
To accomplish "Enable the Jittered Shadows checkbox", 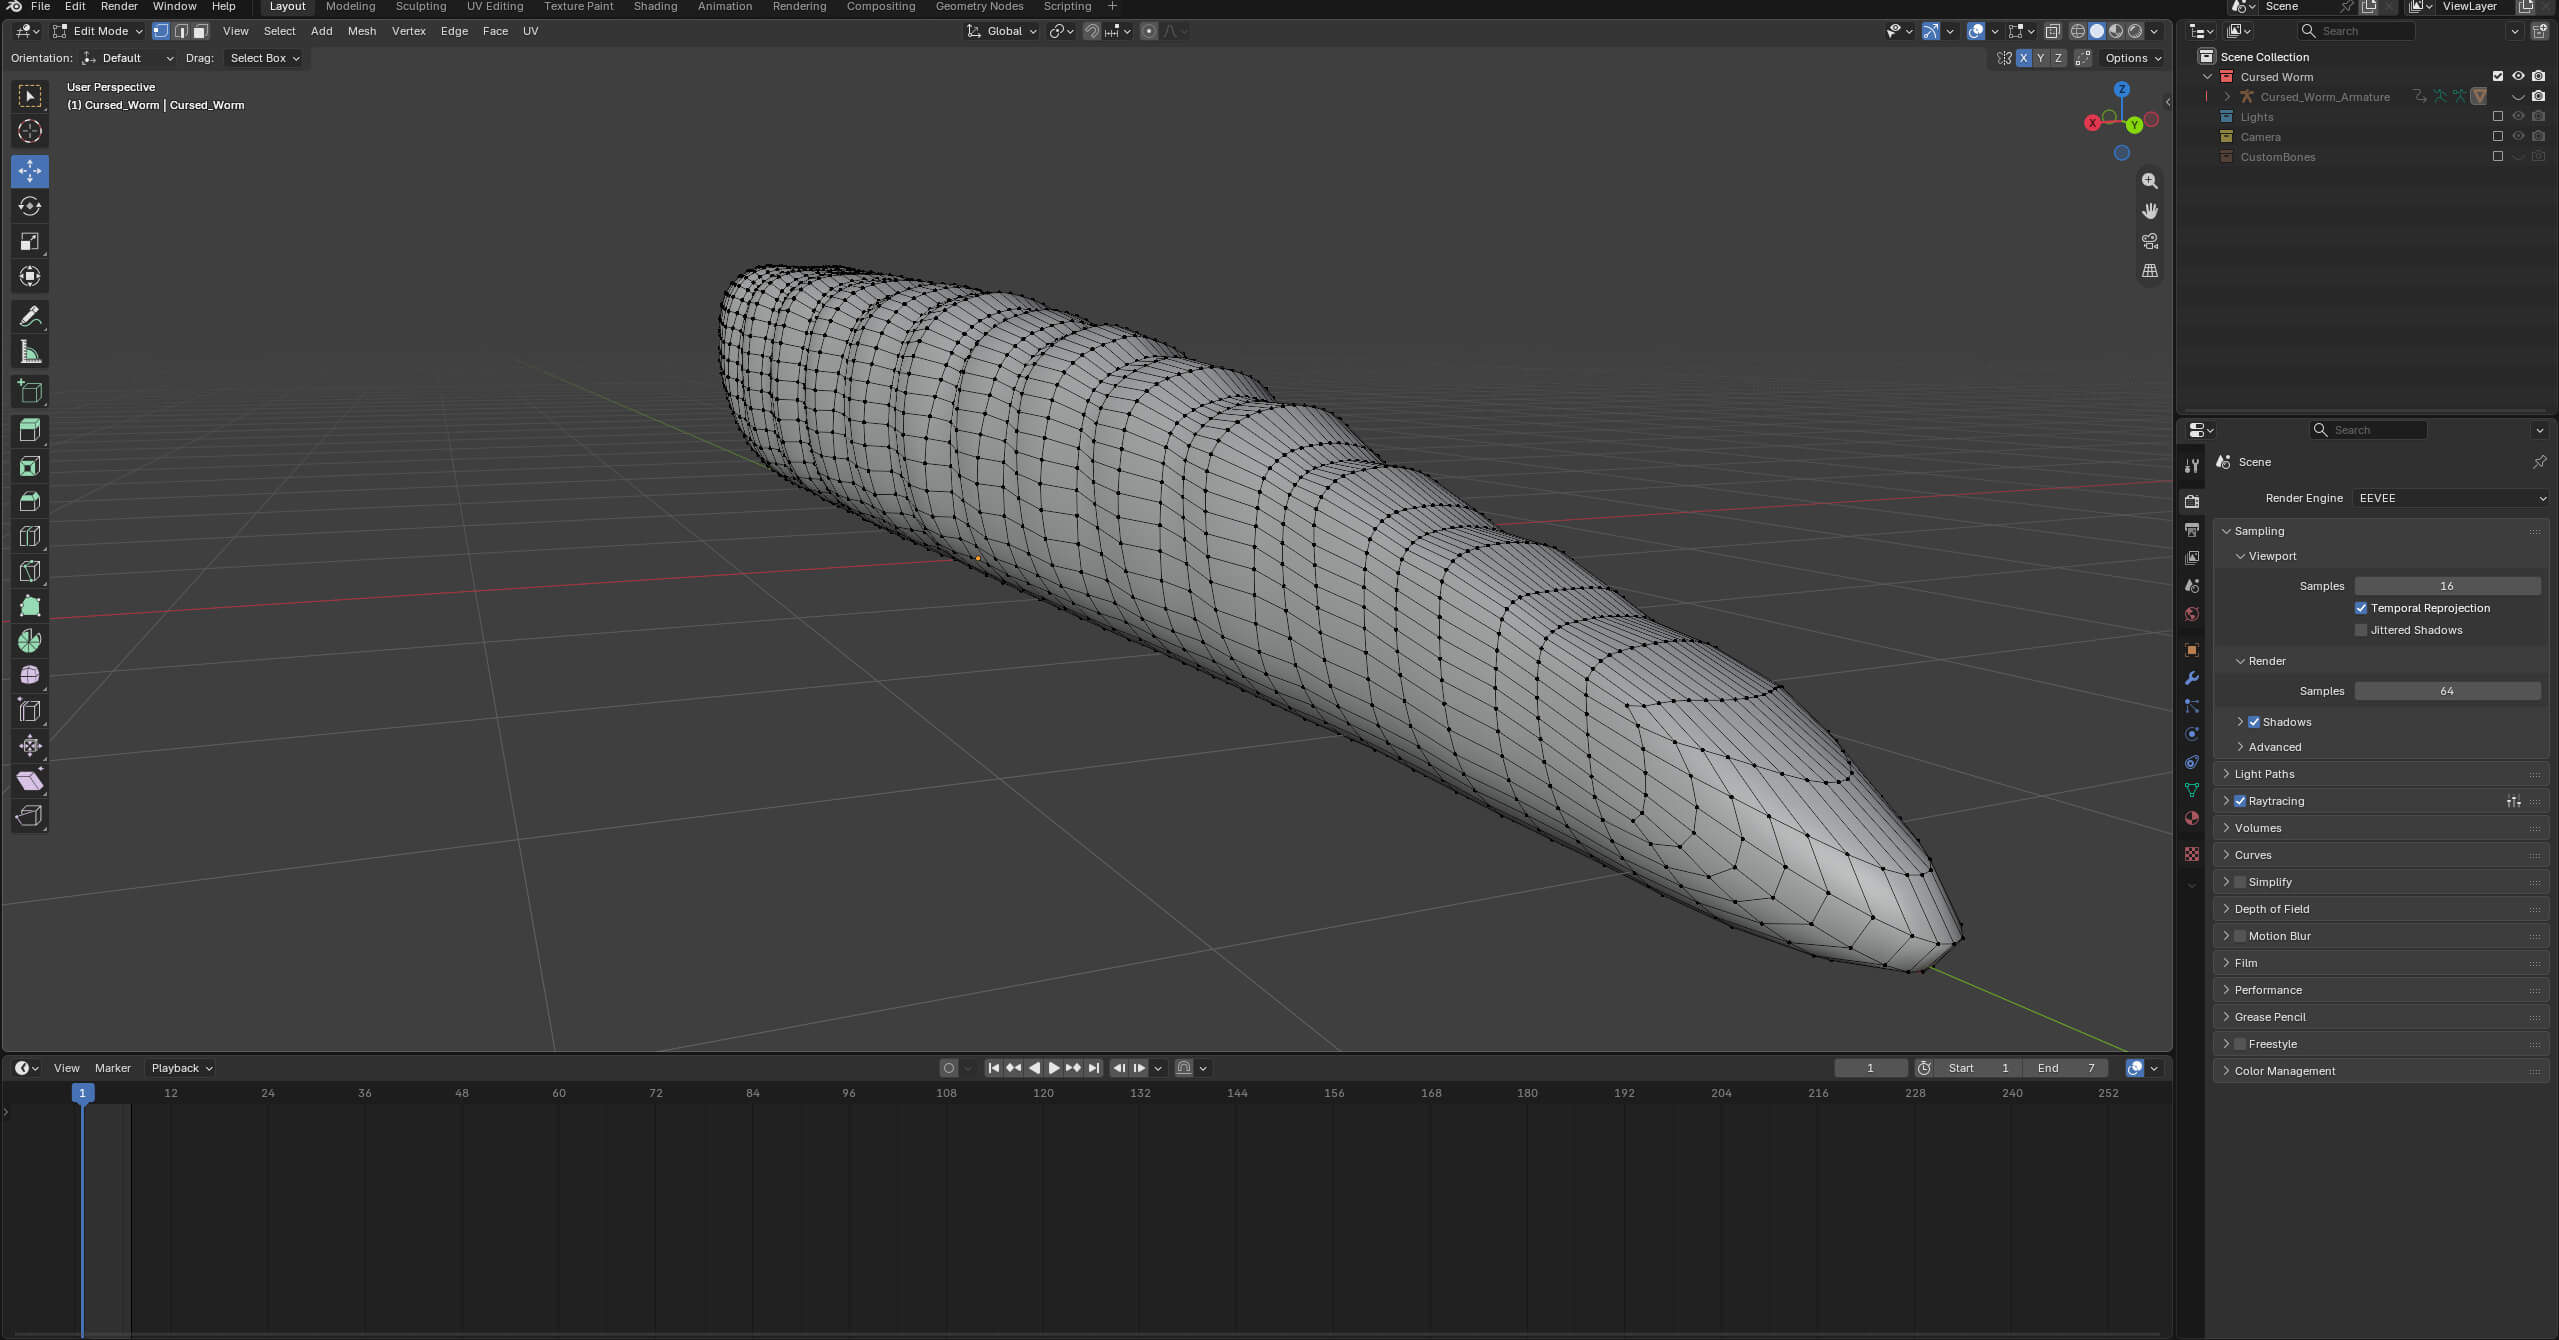I will [2361, 630].
